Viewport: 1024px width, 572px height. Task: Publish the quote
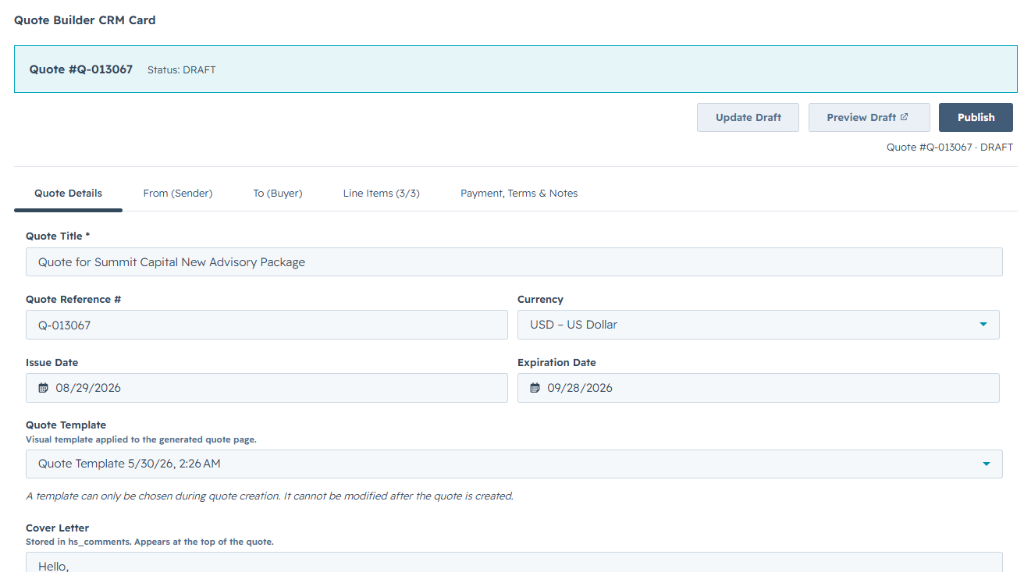tap(976, 118)
